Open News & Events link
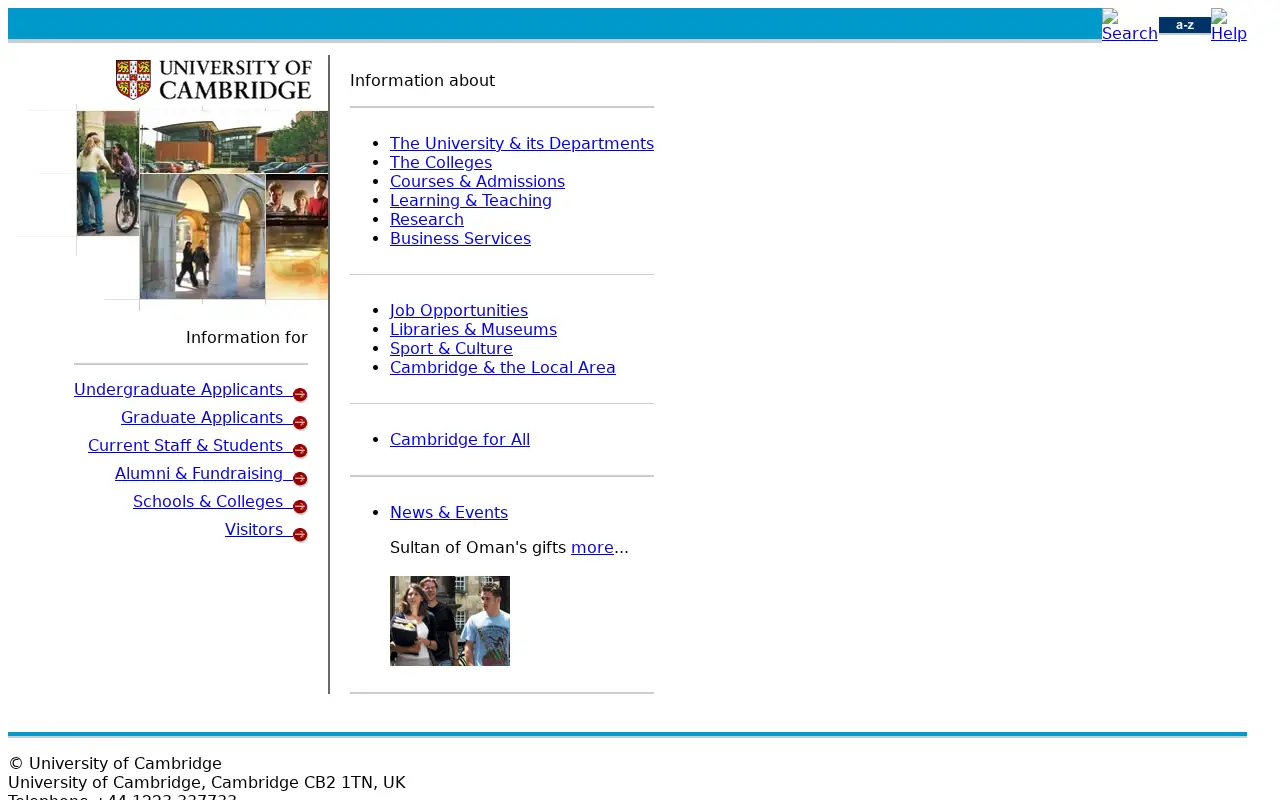Viewport: 1280px width, 800px height. [449, 513]
